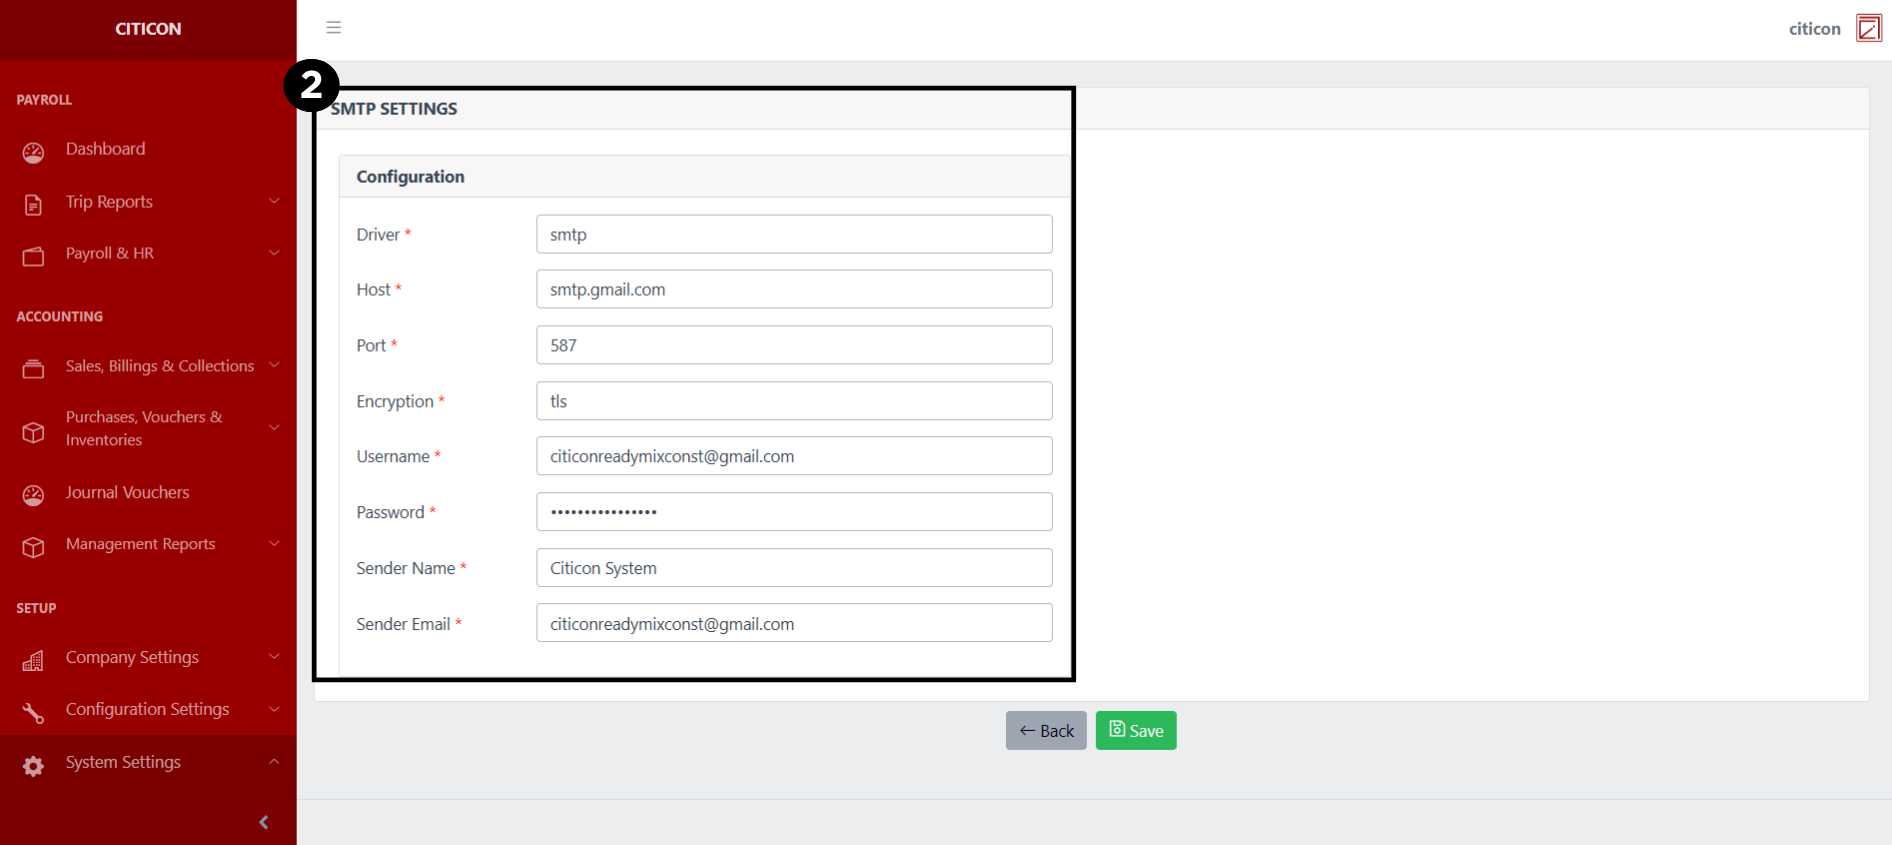1892x845 pixels.
Task: Expand the Payroll & HR submenu chevron
Action: pos(274,253)
